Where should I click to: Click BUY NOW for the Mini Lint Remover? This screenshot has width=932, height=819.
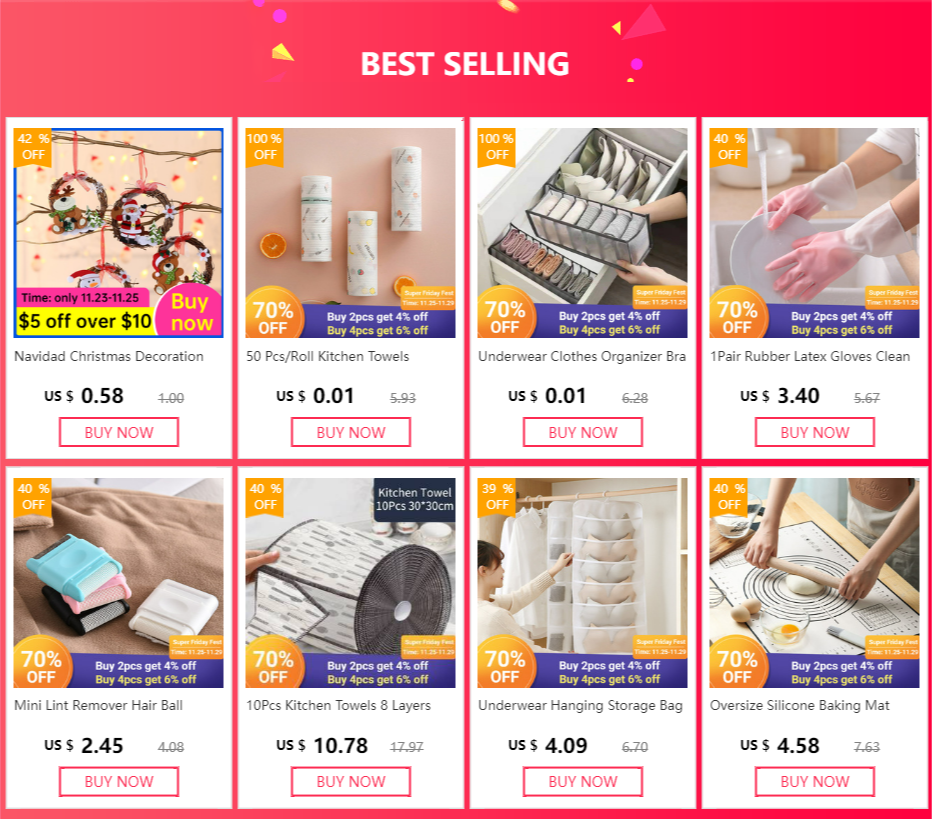pyautogui.click(x=119, y=782)
